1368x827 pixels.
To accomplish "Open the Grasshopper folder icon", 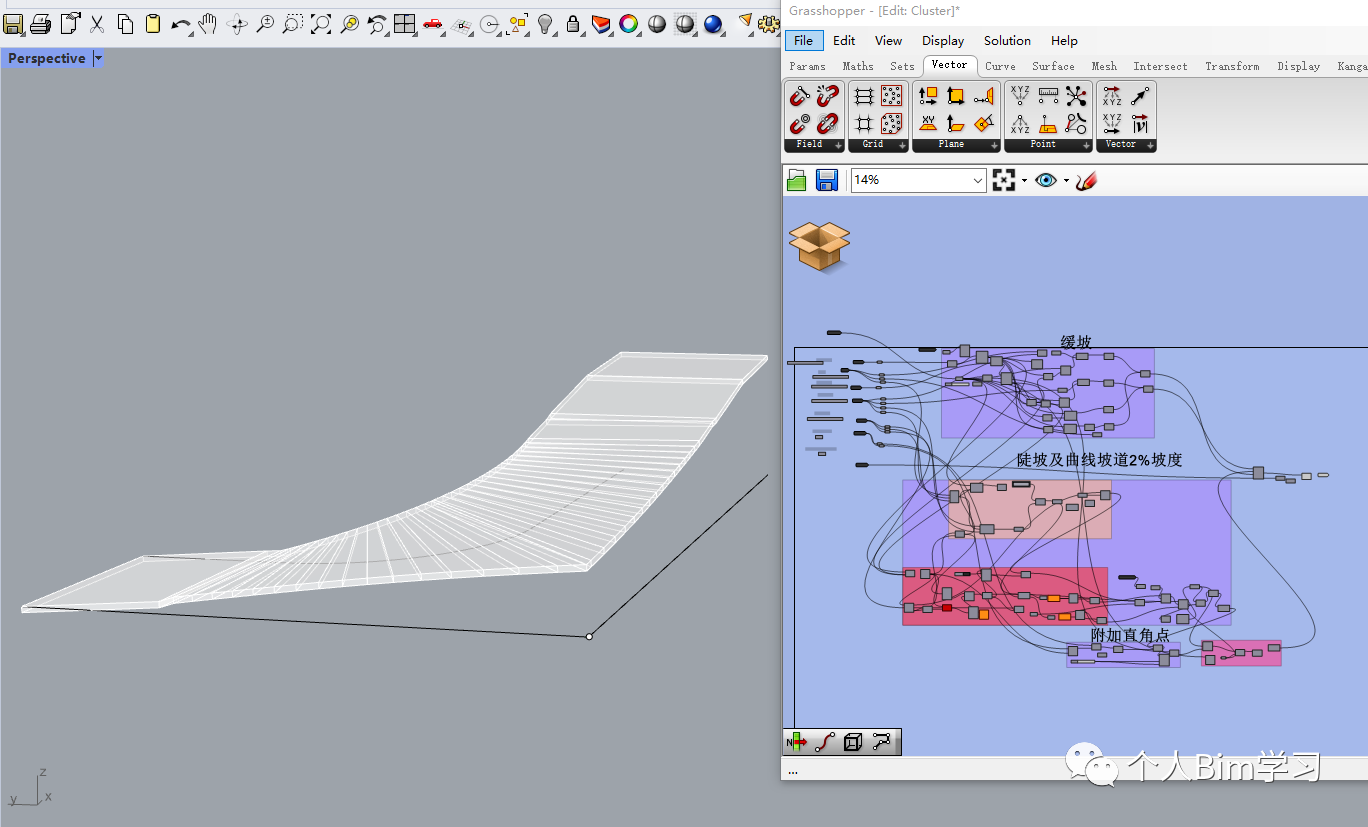I will click(x=797, y=180).
